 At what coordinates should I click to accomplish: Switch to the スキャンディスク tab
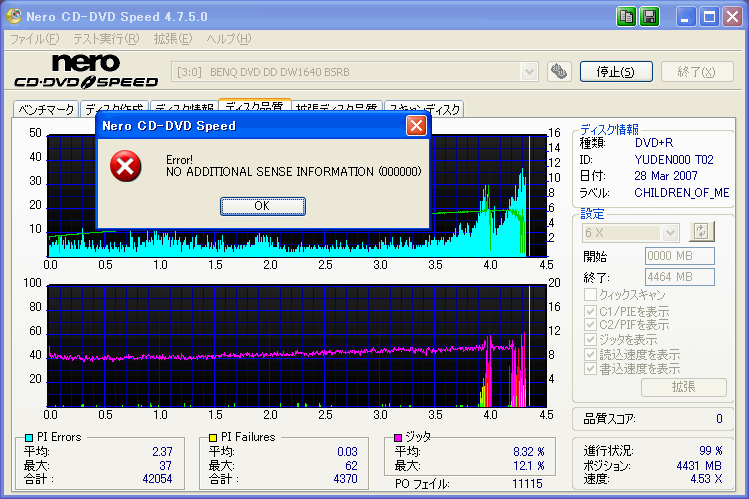[424, 109]
